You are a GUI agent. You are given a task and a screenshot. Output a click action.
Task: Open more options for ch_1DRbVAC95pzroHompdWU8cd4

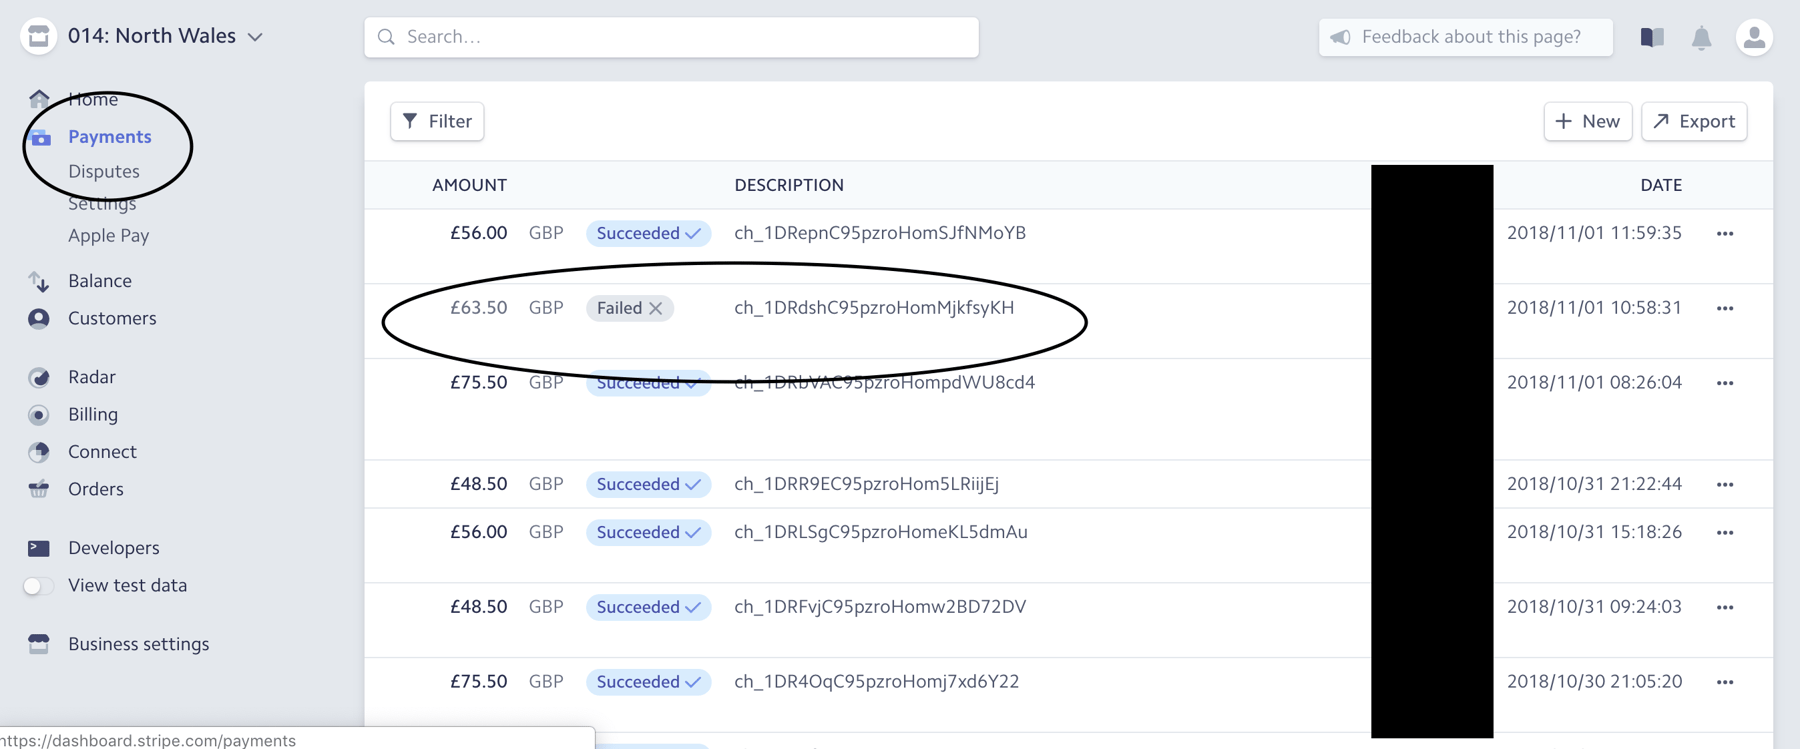(x=1725, y=383)
